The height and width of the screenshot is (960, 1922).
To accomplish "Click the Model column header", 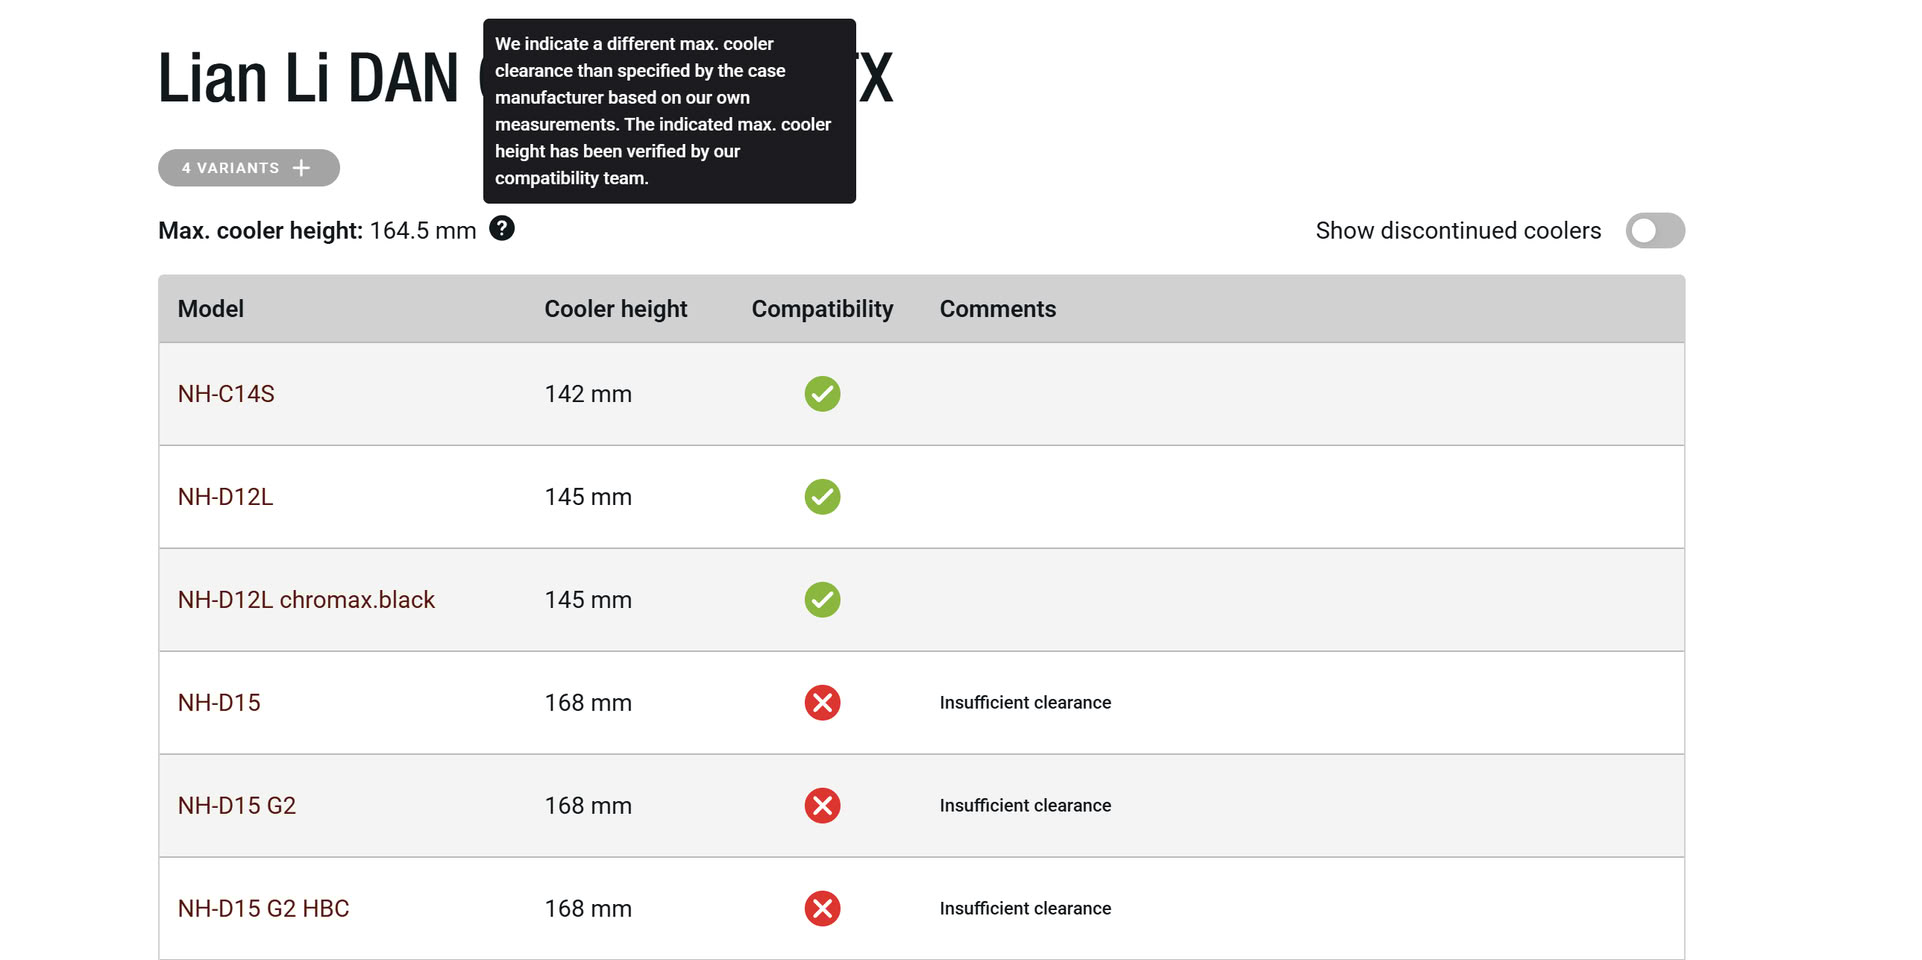I will 211,309.
